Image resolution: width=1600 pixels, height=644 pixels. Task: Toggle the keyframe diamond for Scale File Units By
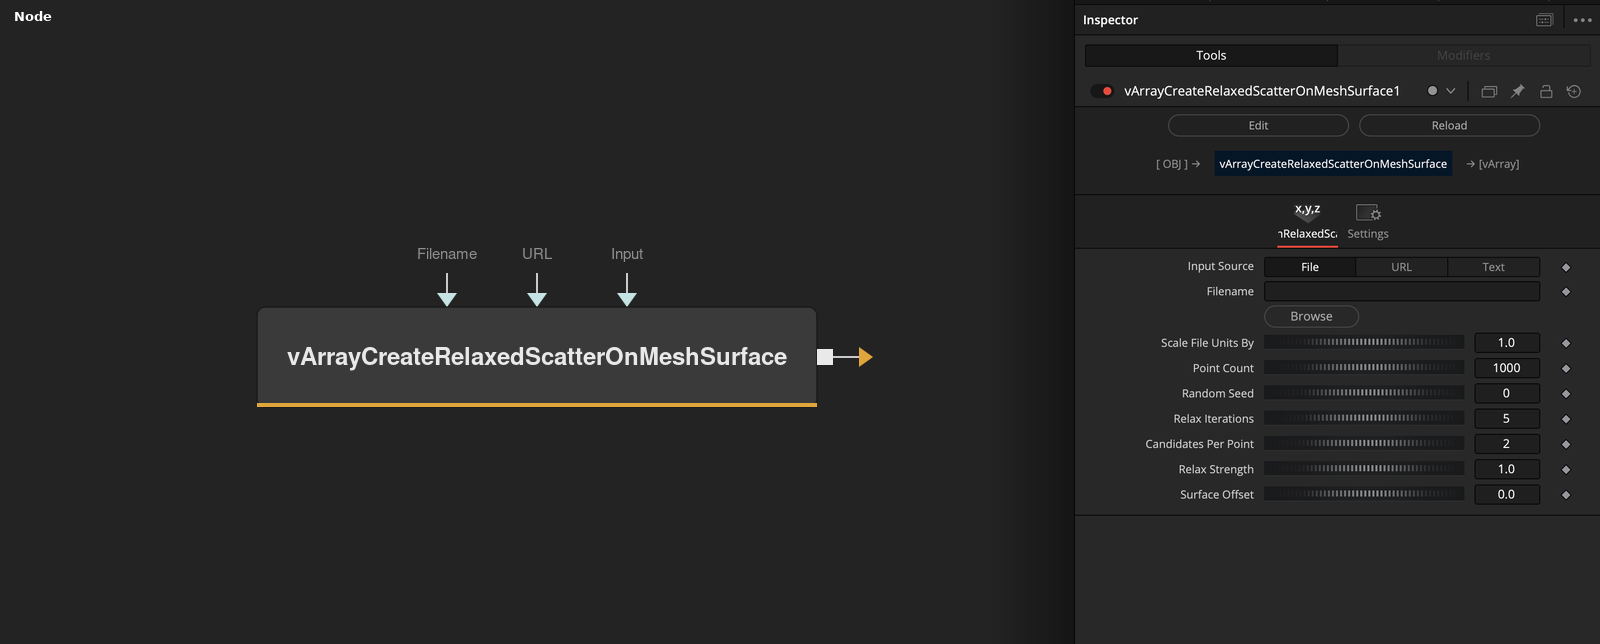click(1566, 343)
